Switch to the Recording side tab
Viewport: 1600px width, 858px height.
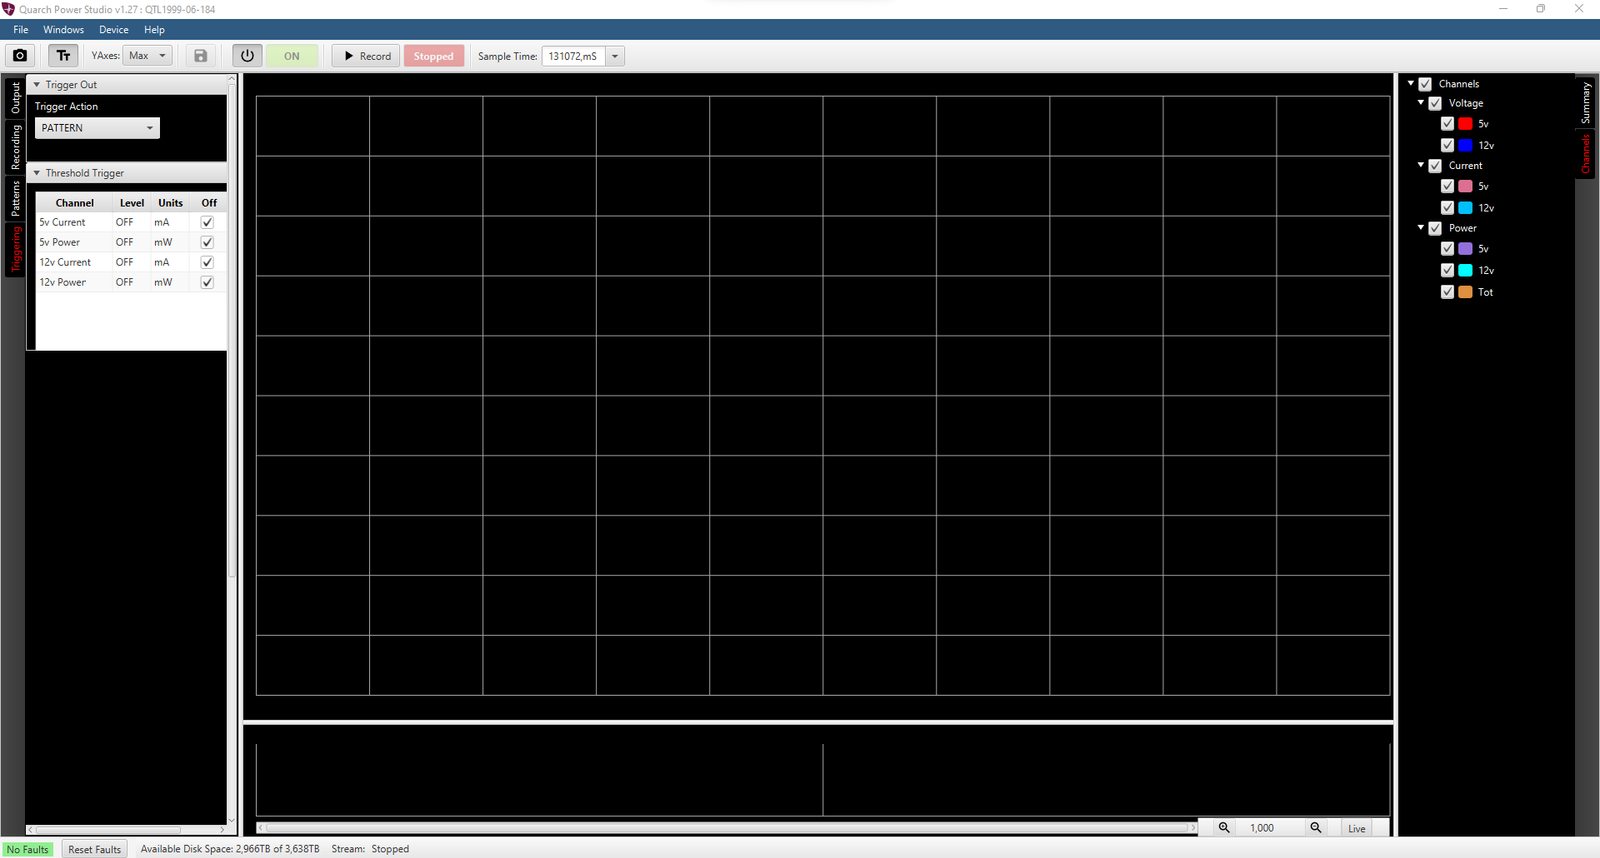(x=15, y=147)
